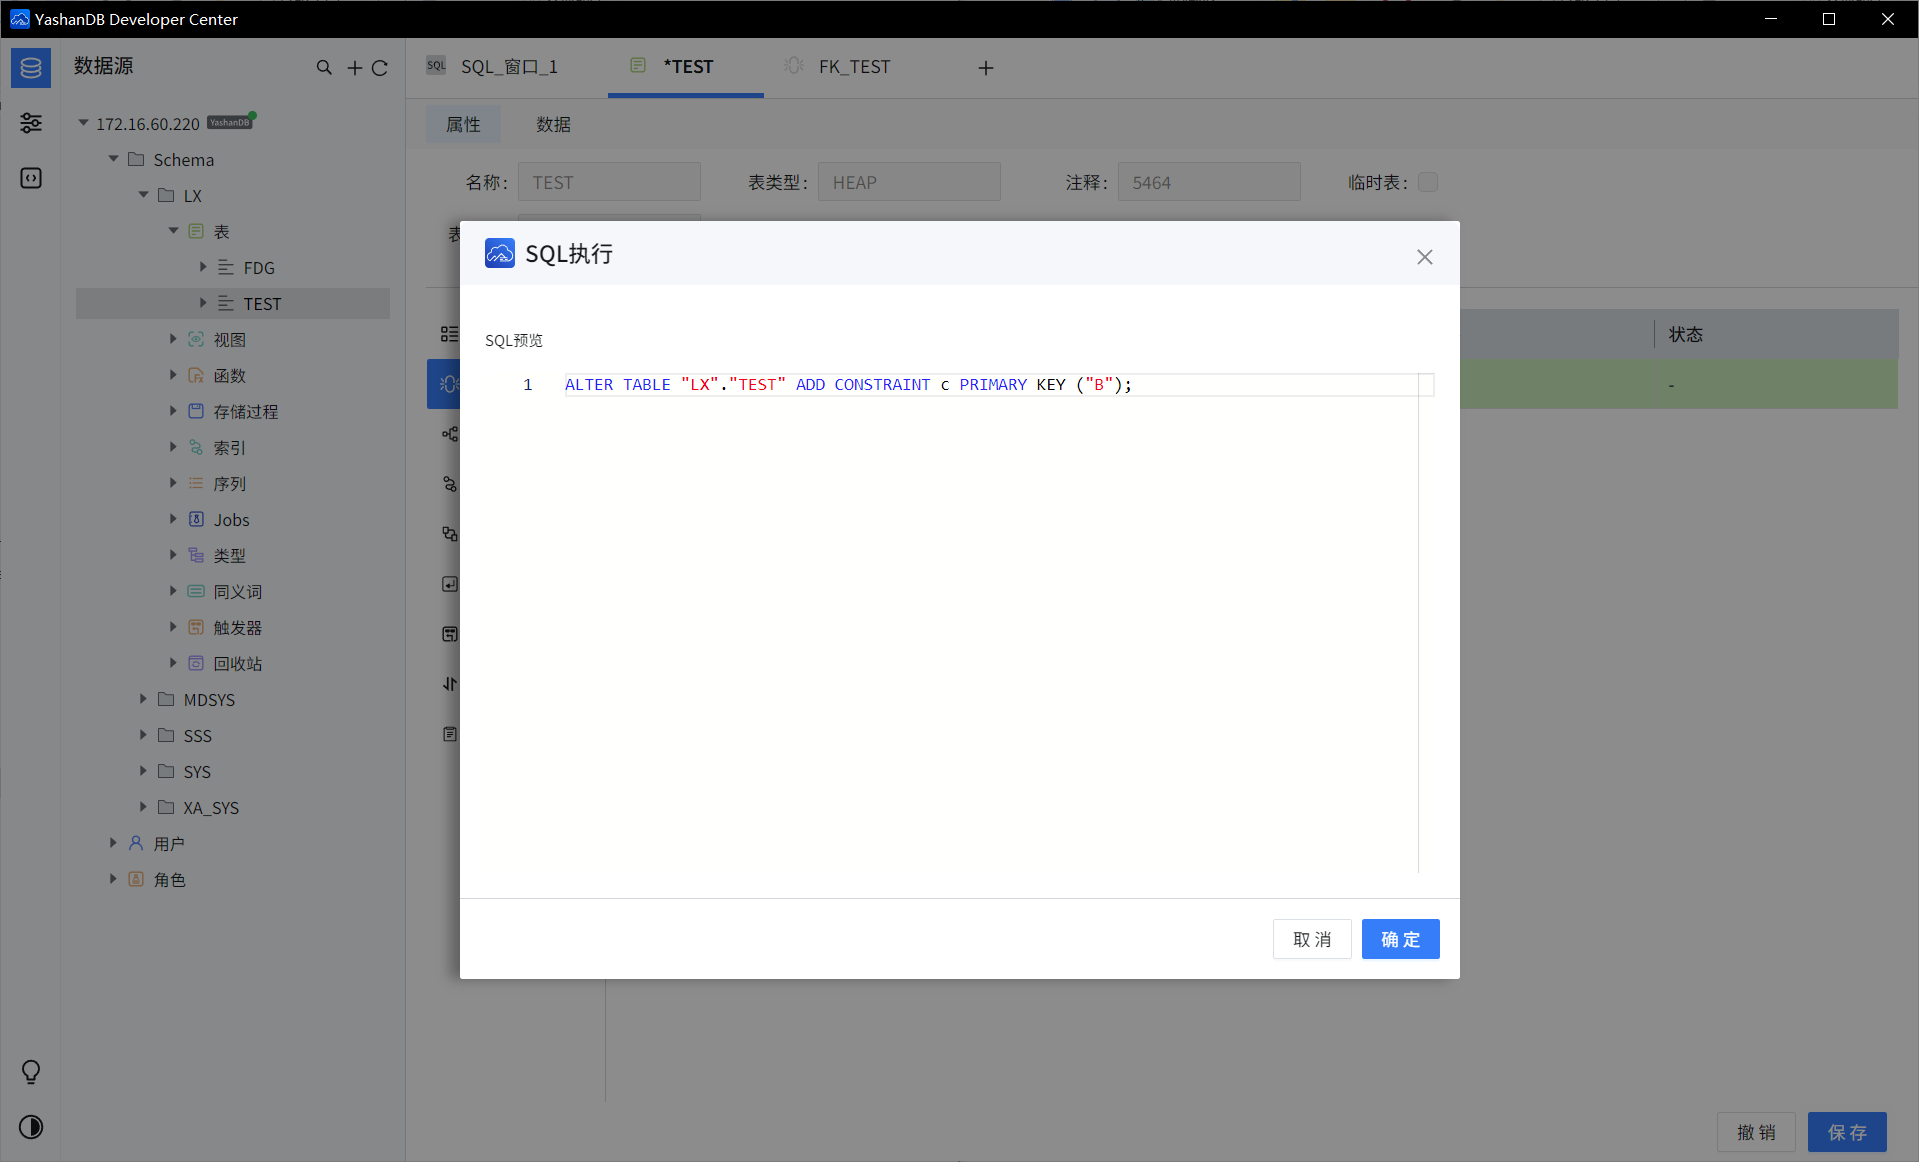
Task: Open the FK_TEST tab
Action: pos(853,67)
